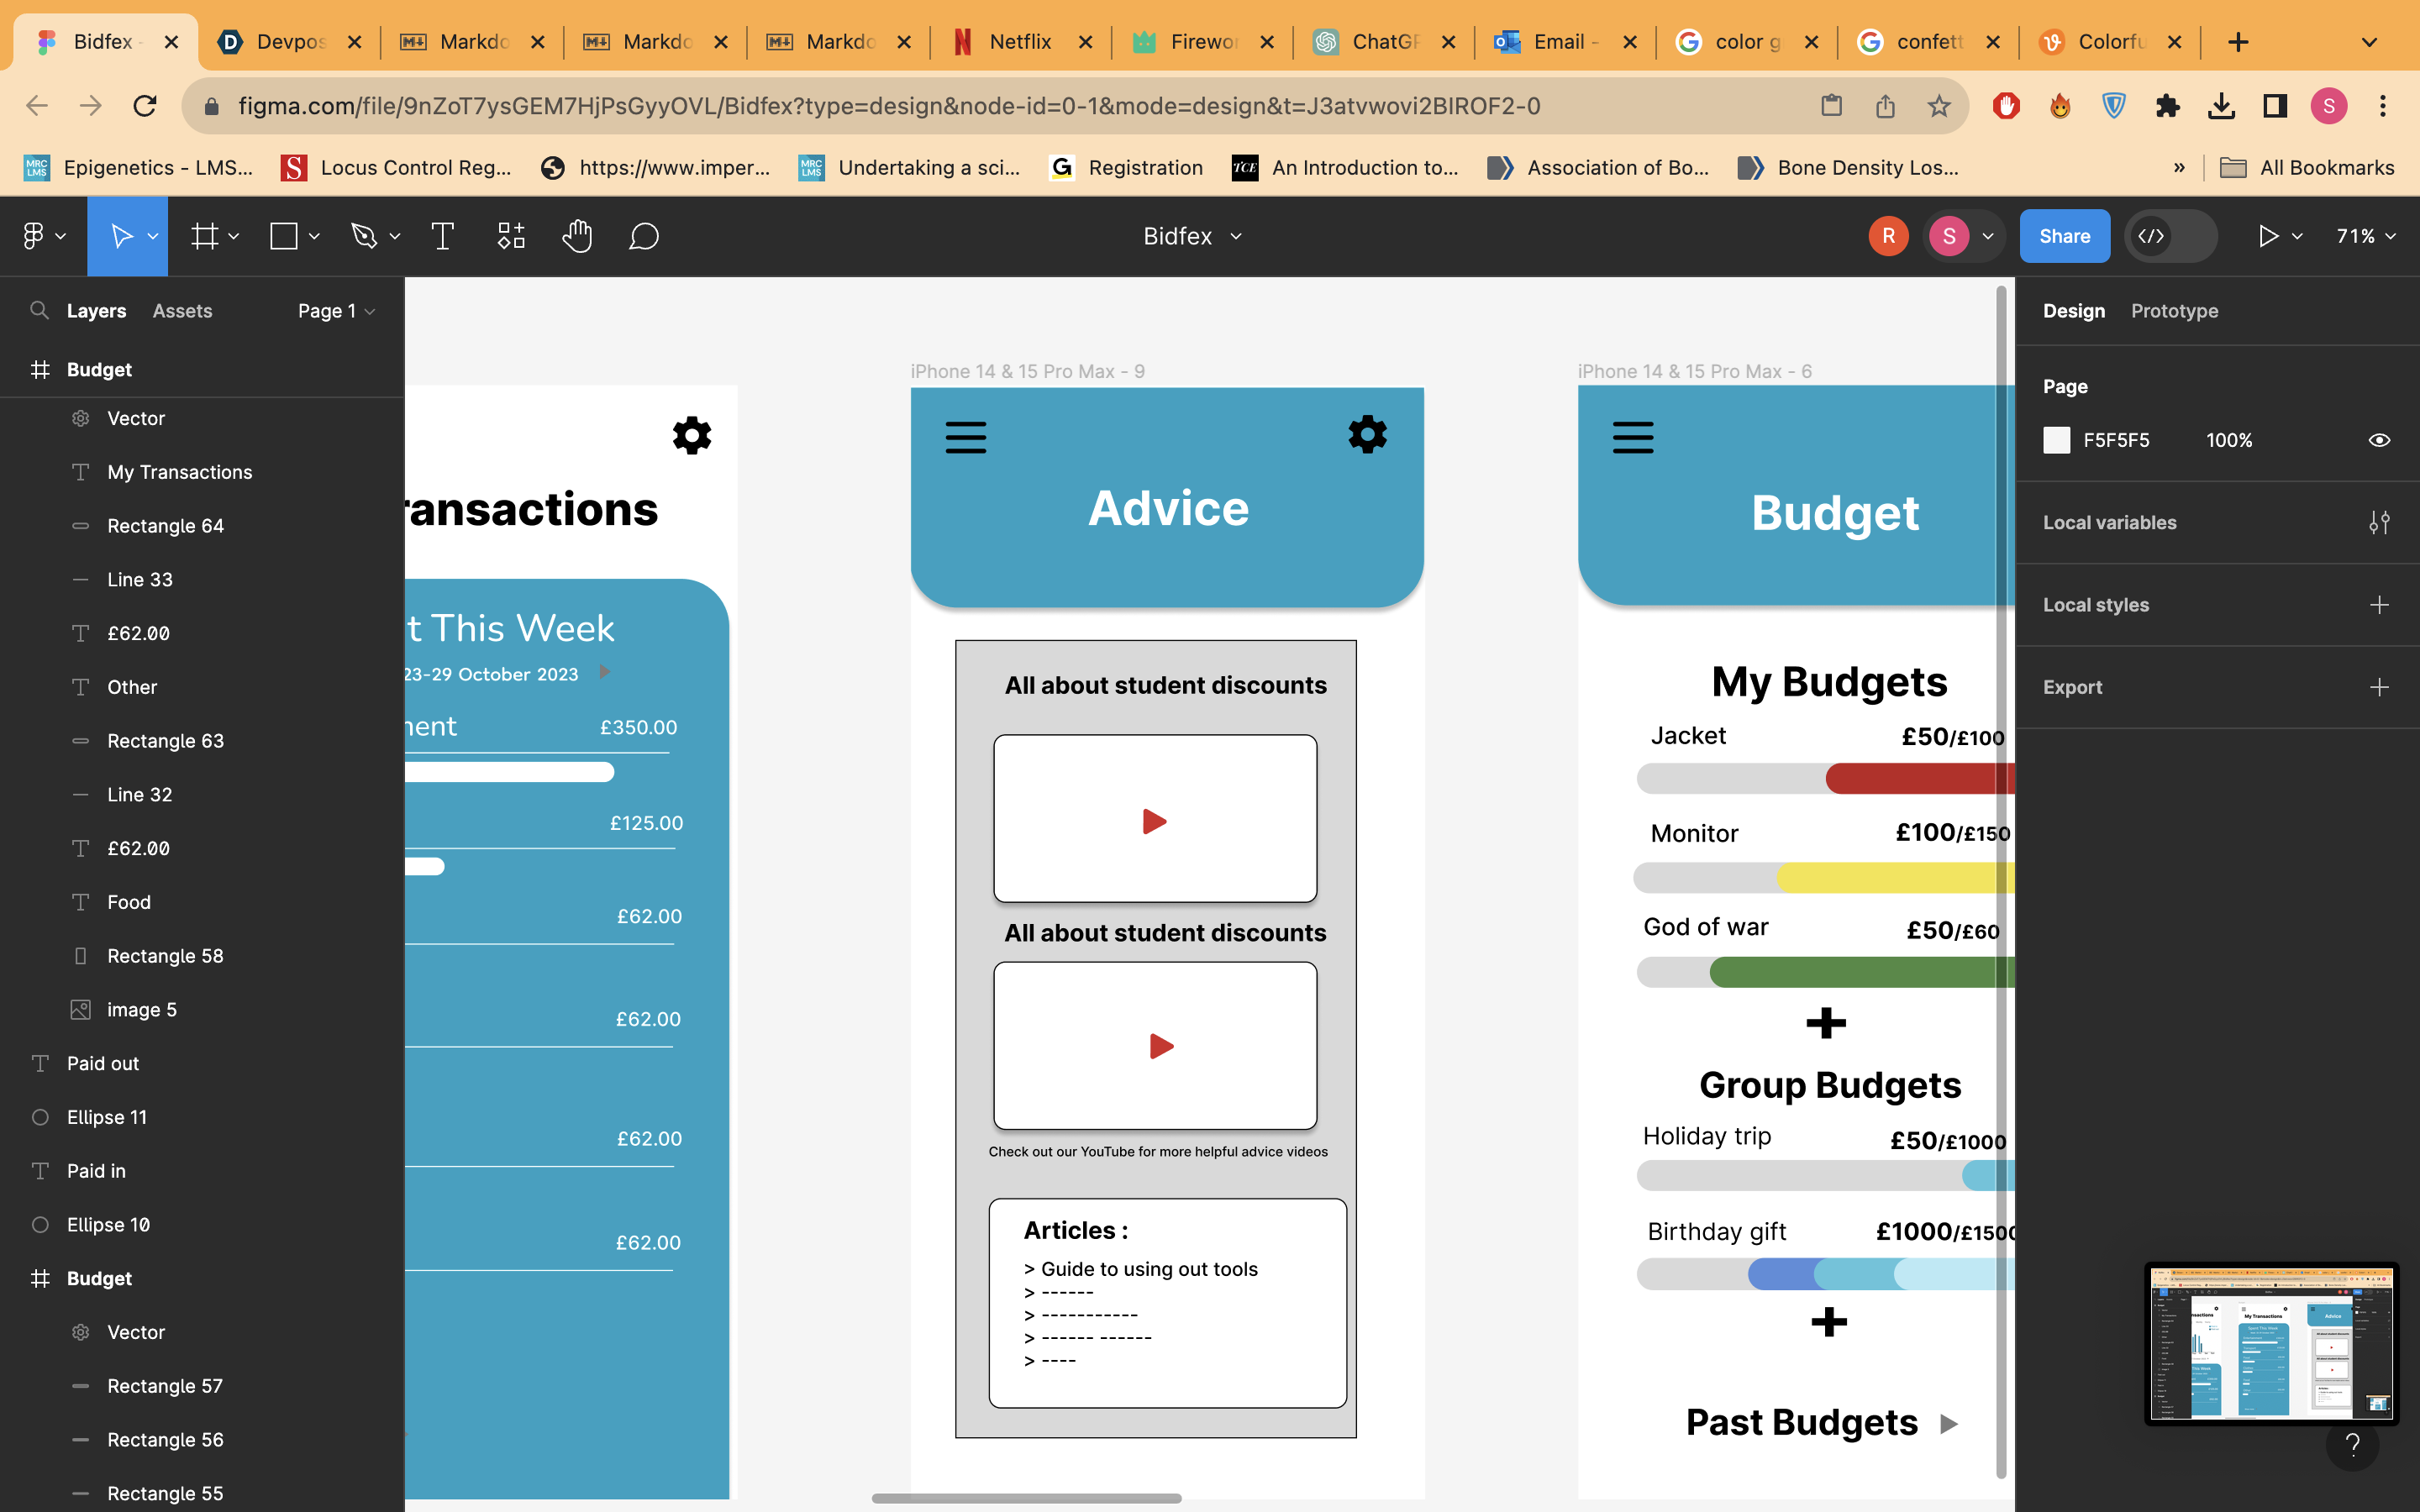The height and width of the screenshot is (1512, 2420).
Task: Add a new Export setting
Action: click(2379, 687)
